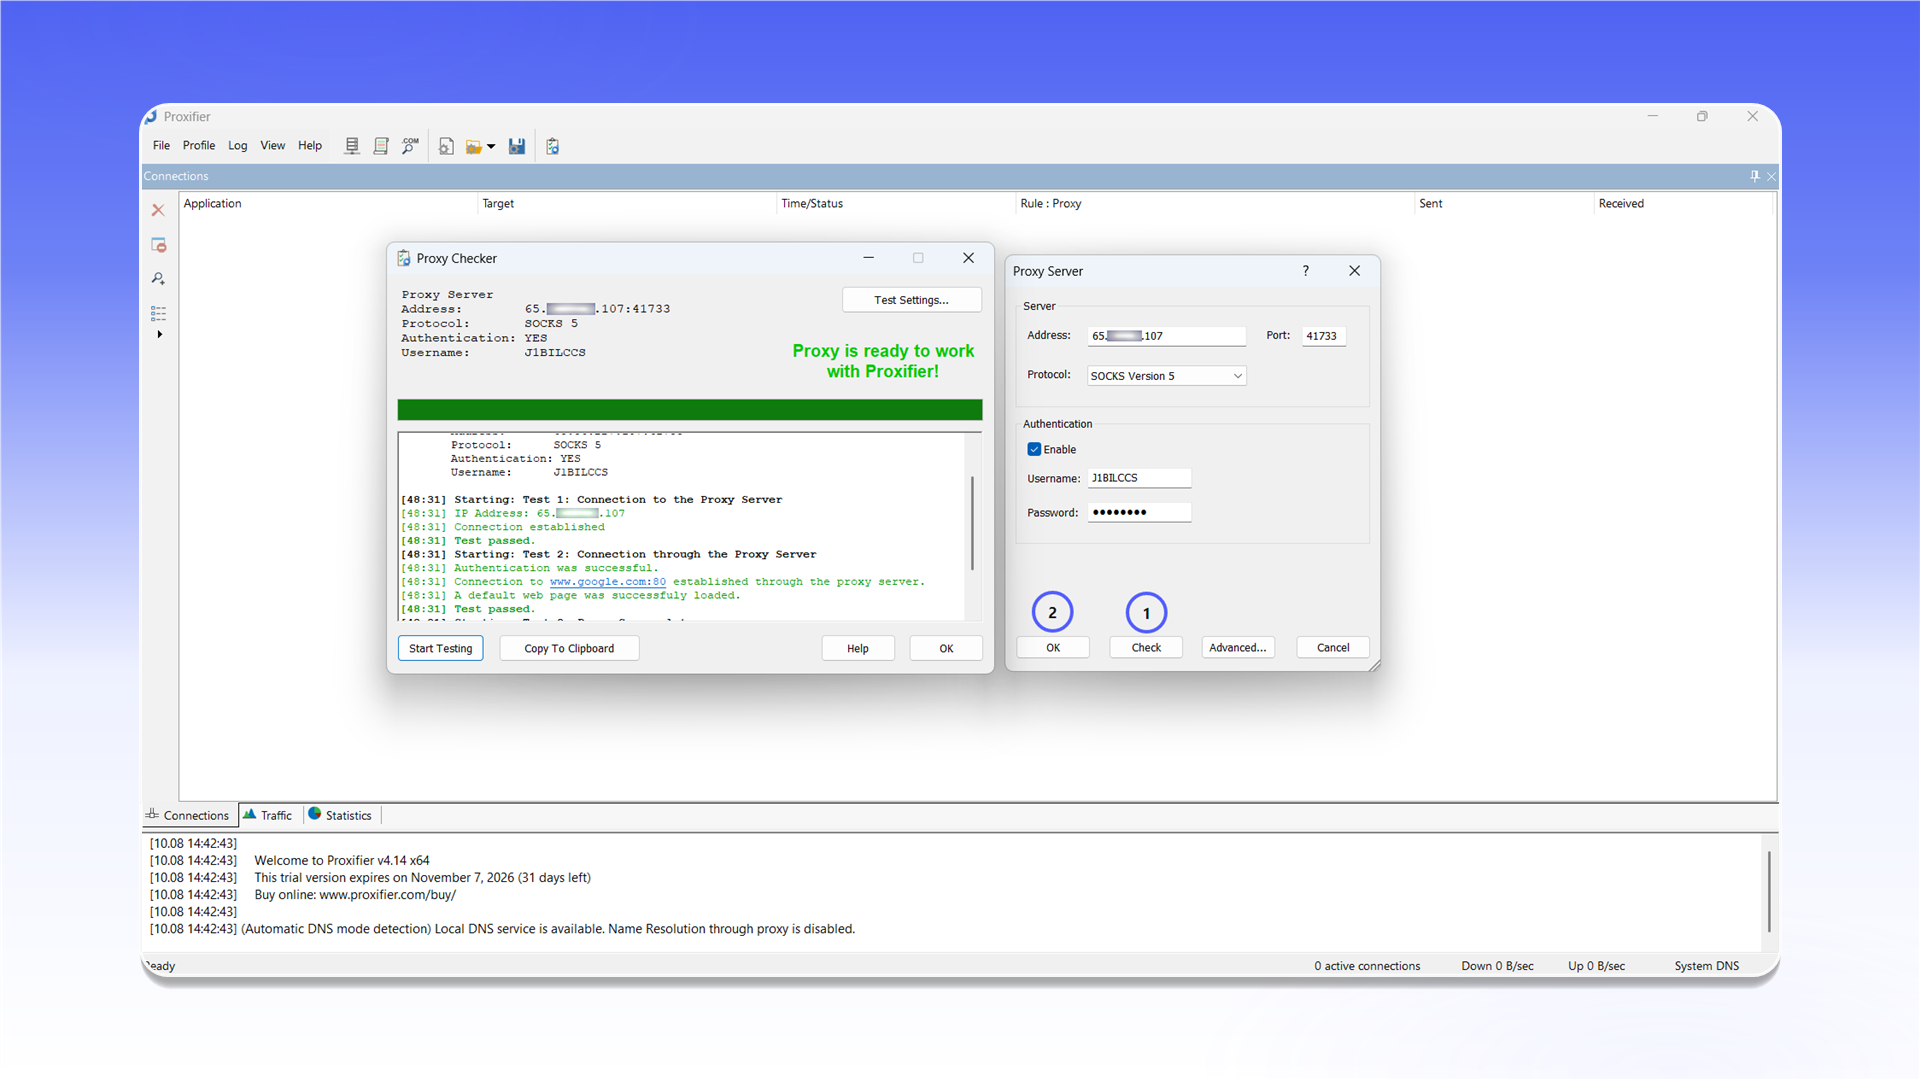This screenshot has height=1080, width=1920.
Task: Click question mark in Proxy Server dialog
Action: pos(1305,271)
